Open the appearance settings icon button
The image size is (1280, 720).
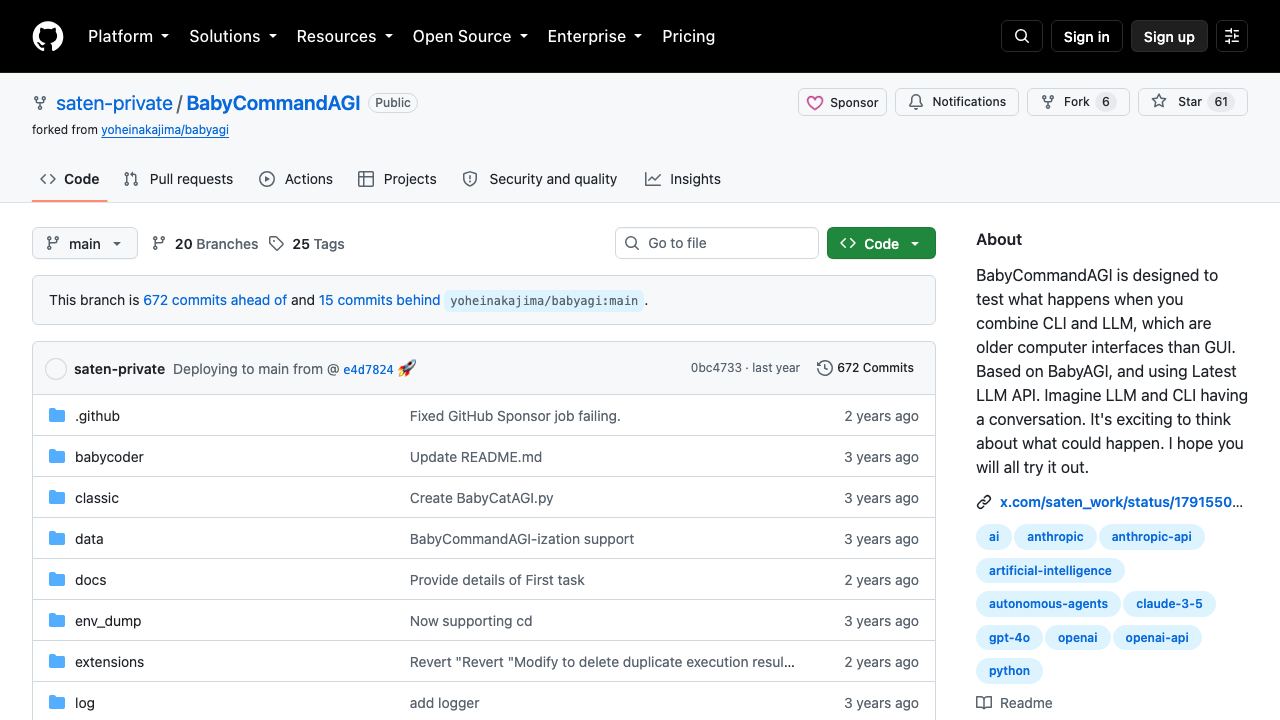coord(1232,36)
